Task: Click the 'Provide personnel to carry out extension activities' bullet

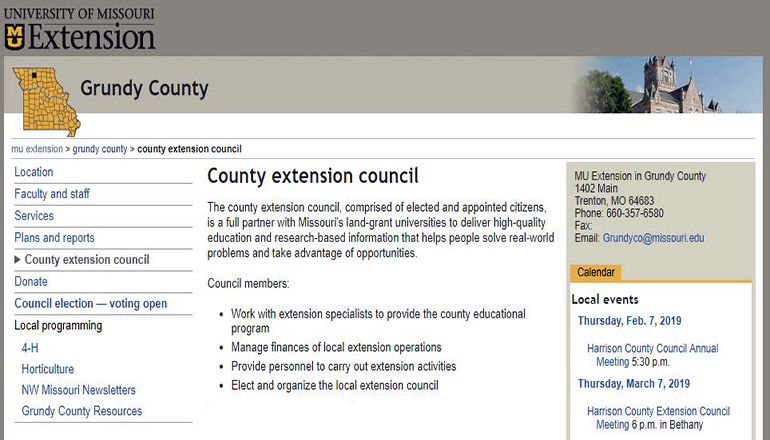Action: [344, 366]
